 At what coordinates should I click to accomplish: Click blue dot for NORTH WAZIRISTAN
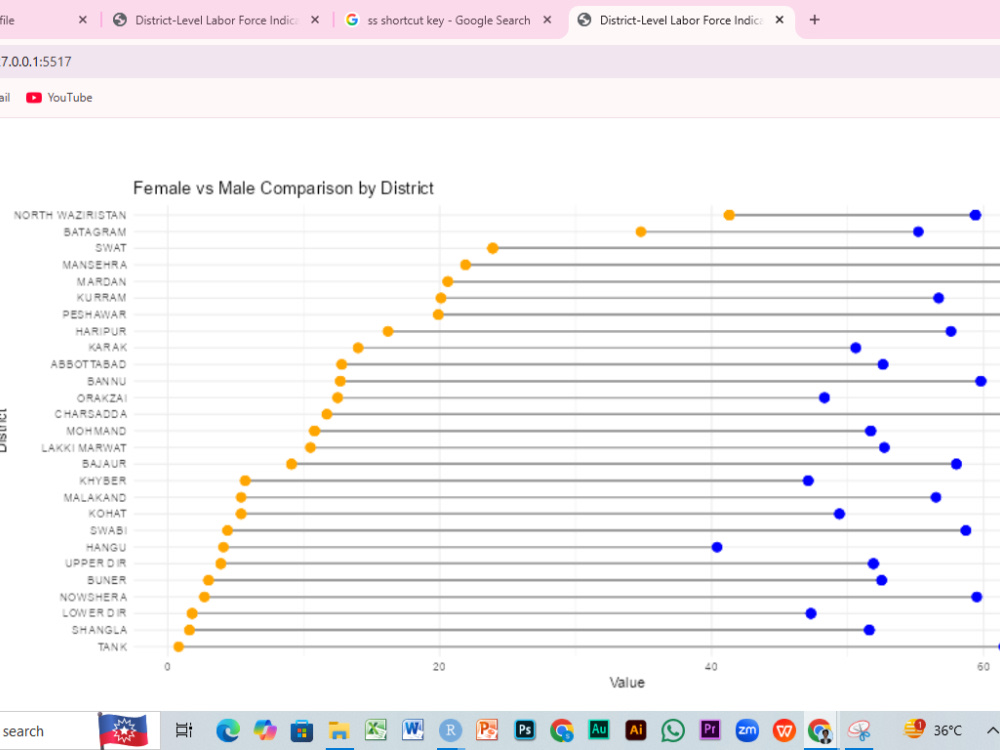click(x=975, y=215)
